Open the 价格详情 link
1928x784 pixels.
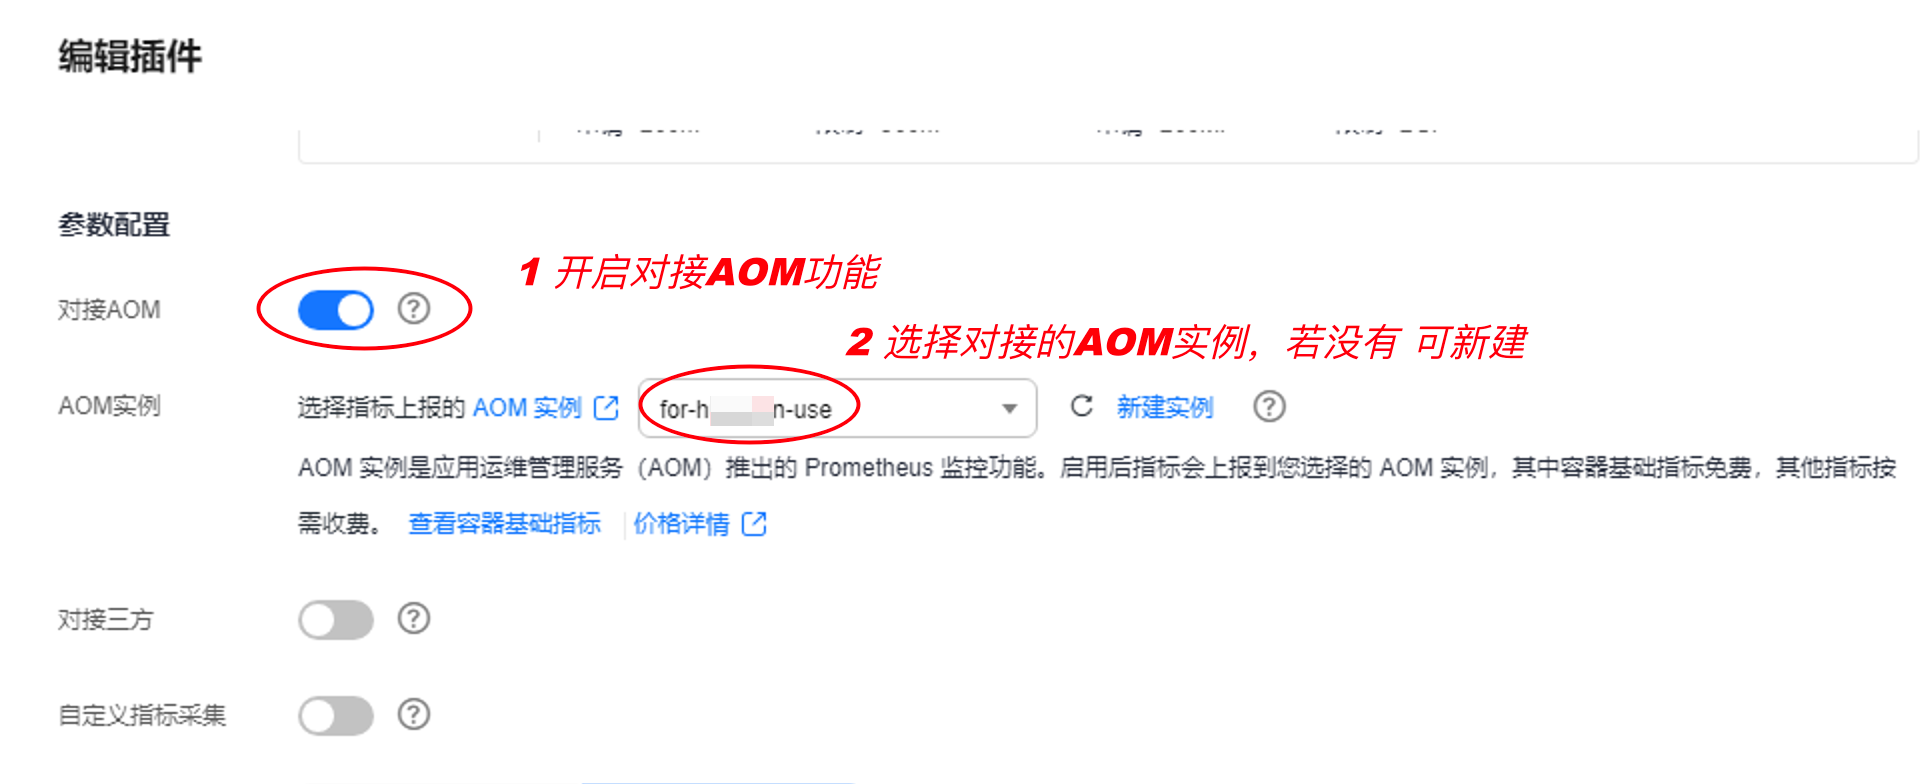[681, 523]
